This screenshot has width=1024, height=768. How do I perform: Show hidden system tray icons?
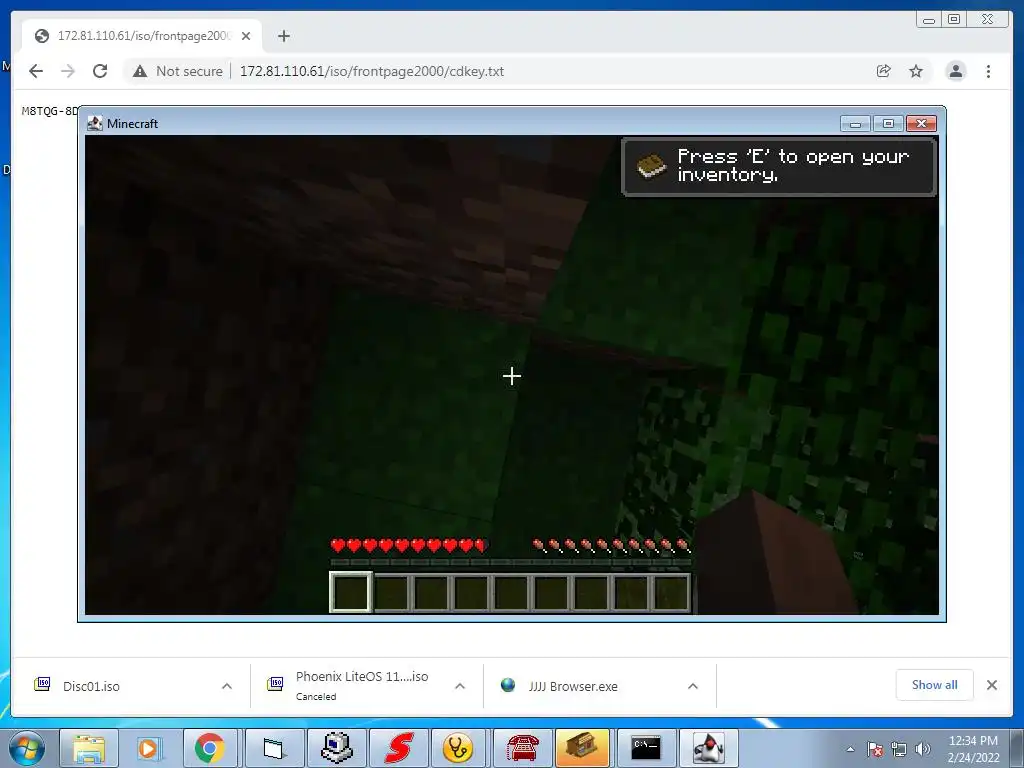(x=850, y=749)
